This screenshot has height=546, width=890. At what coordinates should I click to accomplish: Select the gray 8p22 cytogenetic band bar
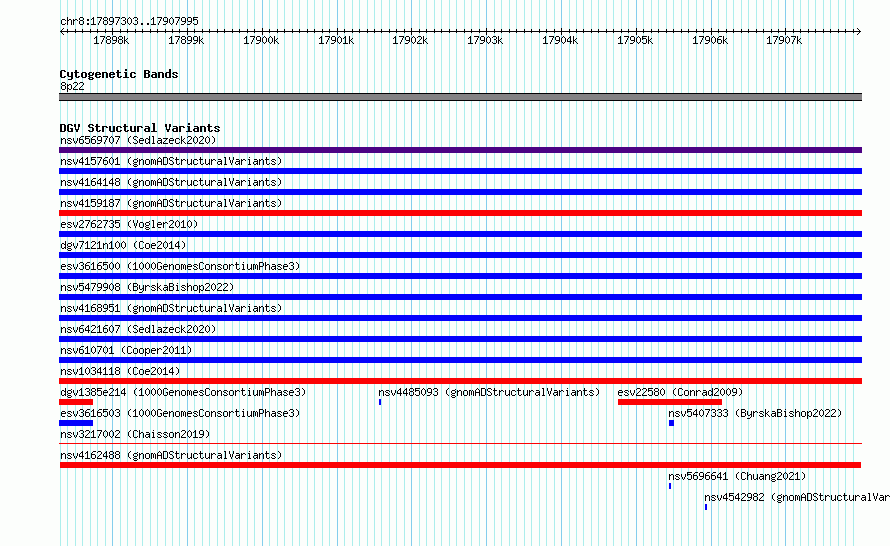click(460, 97)
